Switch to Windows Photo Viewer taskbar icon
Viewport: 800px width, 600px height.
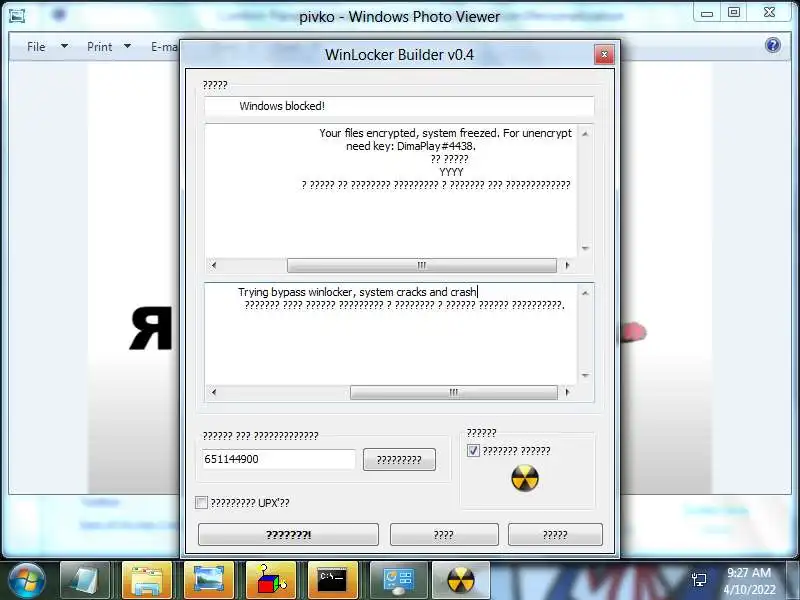click(209, 581)
